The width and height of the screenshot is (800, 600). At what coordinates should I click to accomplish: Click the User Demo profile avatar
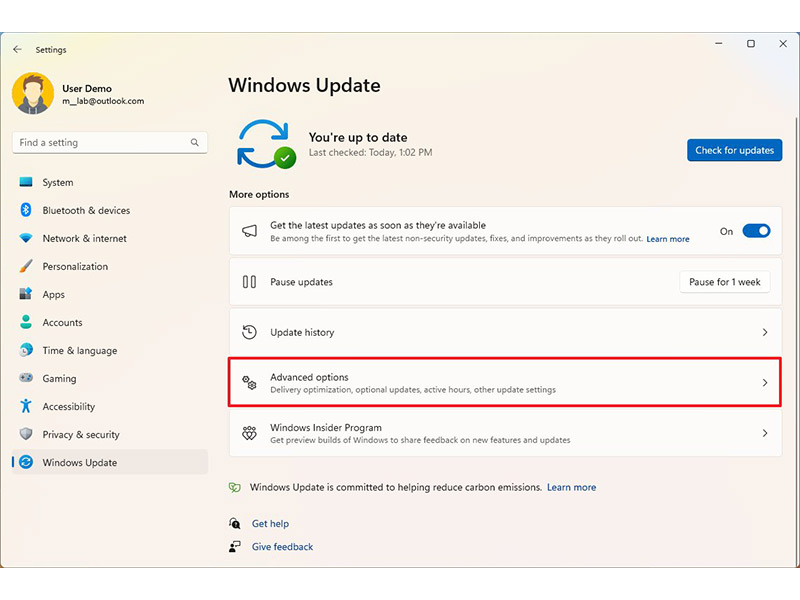coord(33,93)
